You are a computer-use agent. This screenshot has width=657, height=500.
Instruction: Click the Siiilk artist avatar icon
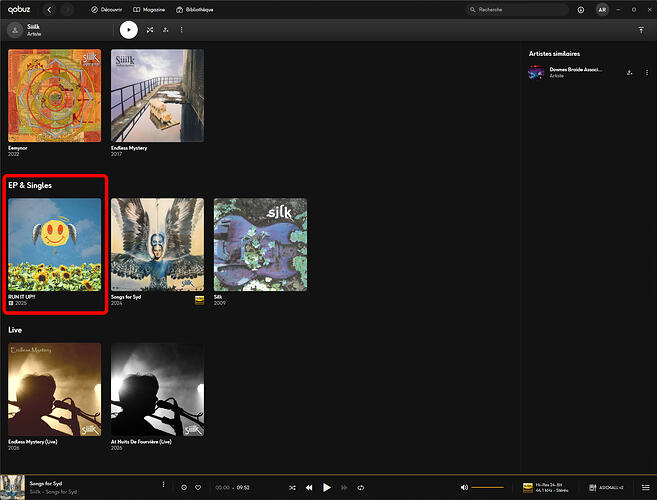(15, 30)
